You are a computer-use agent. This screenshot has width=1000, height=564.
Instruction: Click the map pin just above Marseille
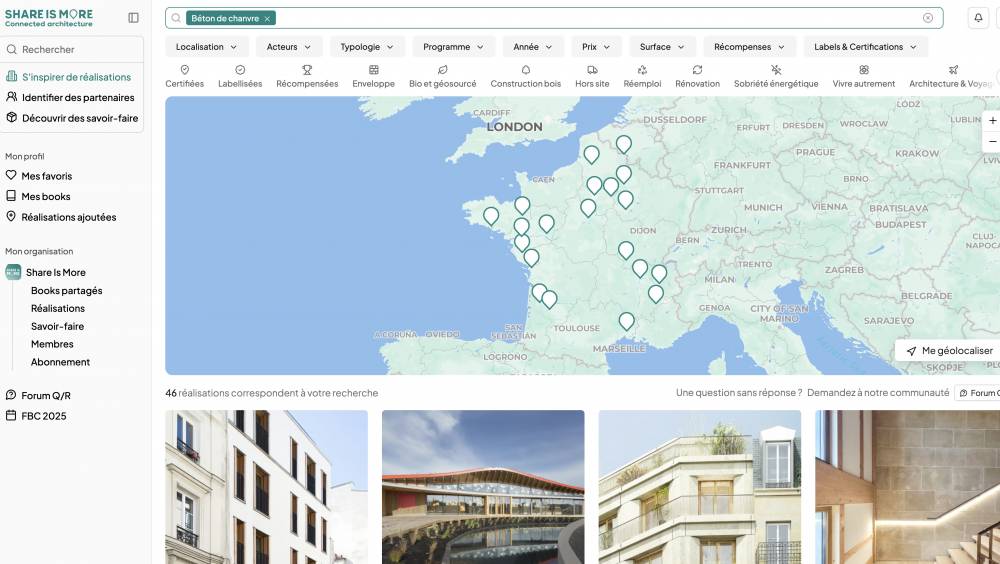point(627,321)
